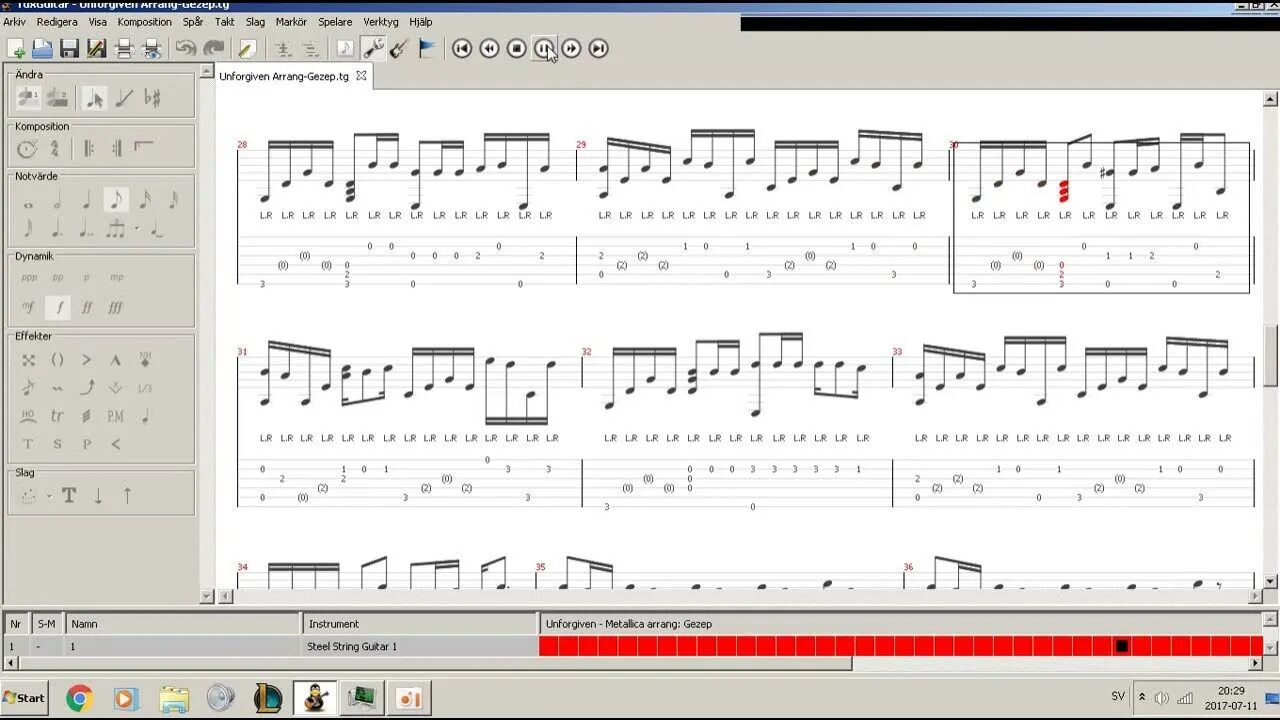1280x720 pixels.
Task: Select voice 1 in Ändra panel
Action: point(28,97)
